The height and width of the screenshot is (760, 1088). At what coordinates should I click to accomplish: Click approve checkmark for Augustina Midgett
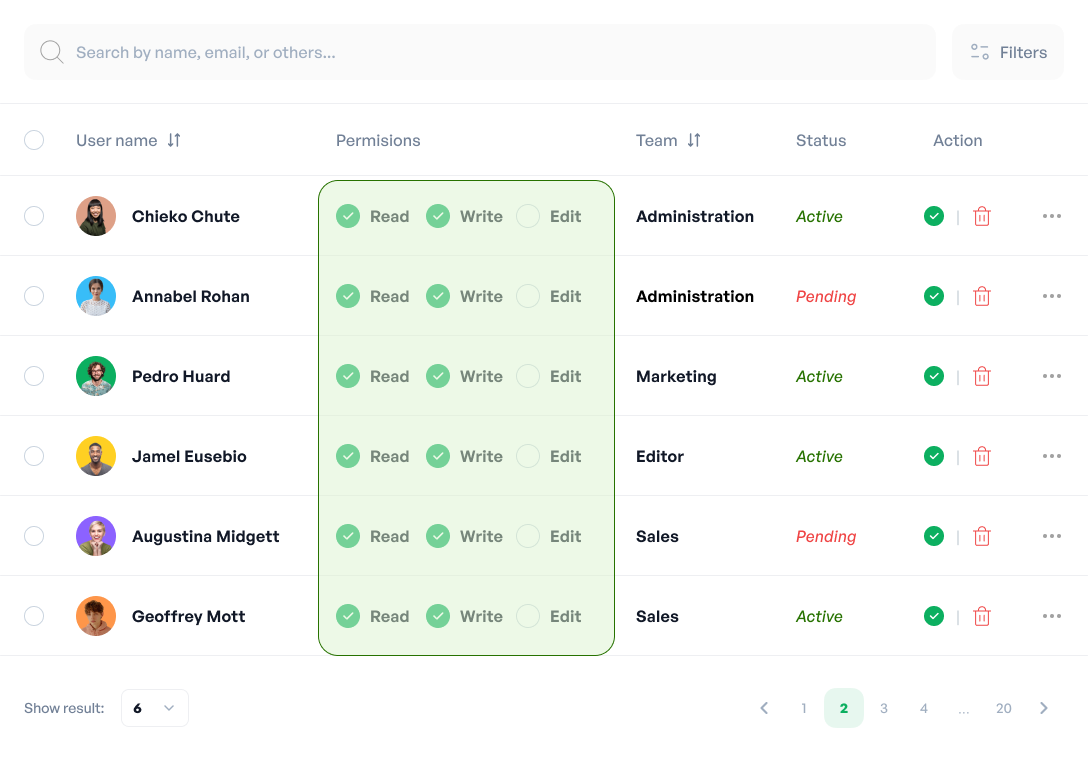pyautogui.click(x=934, y=536)
